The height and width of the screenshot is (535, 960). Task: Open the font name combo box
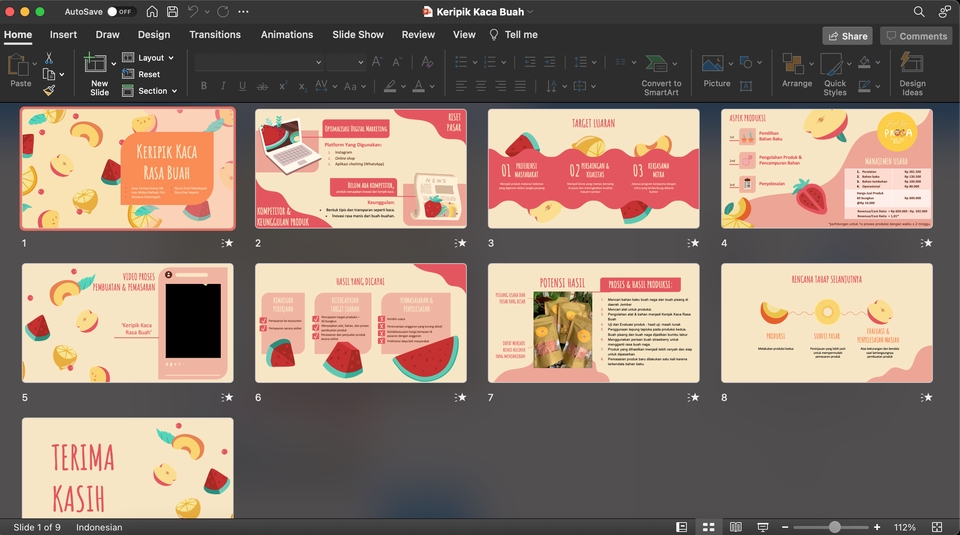258,62
